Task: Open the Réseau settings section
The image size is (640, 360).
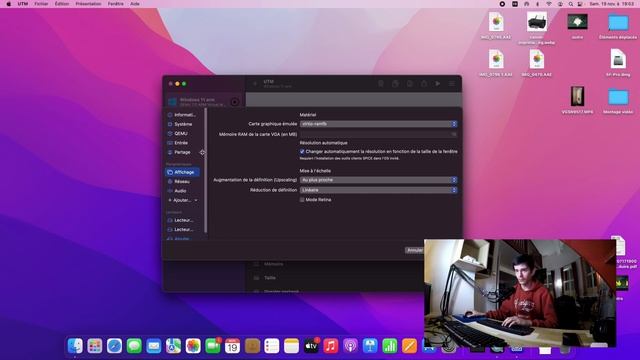Action: pyautogui.click(x=182, y=182)
